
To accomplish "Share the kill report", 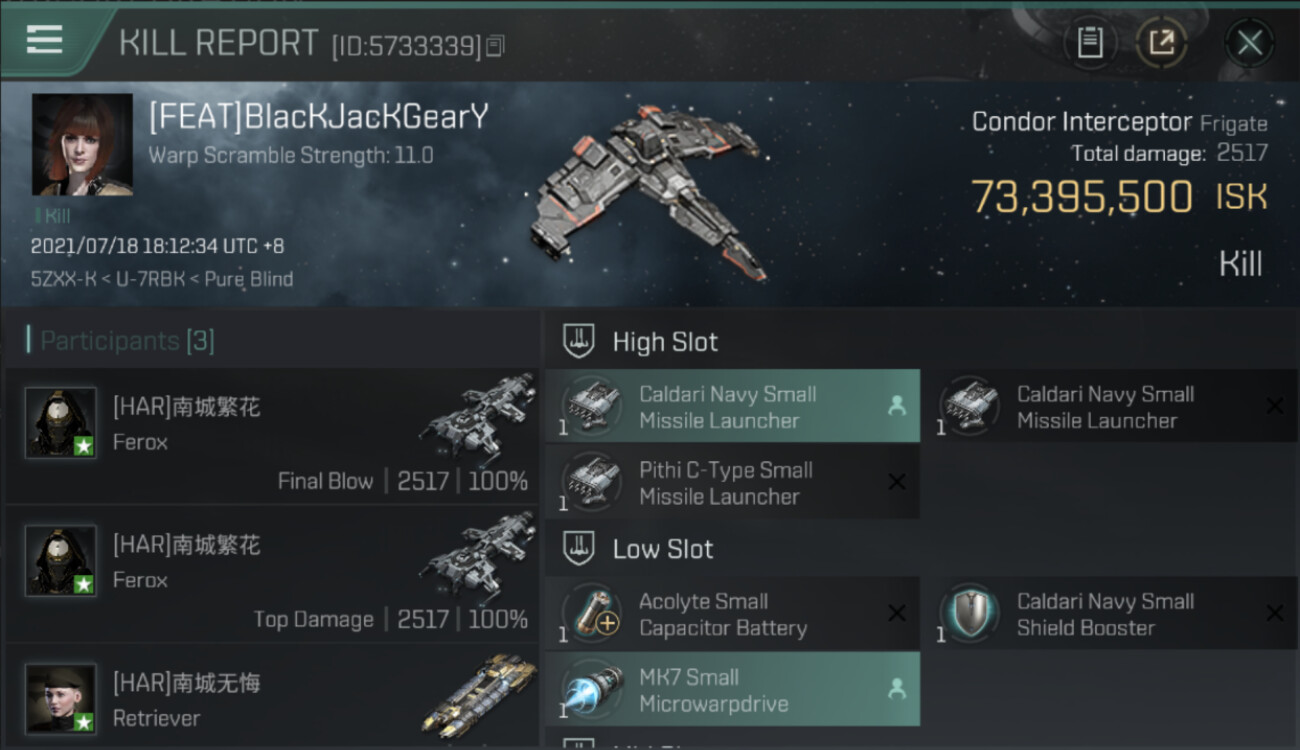I will [1161, 42].
